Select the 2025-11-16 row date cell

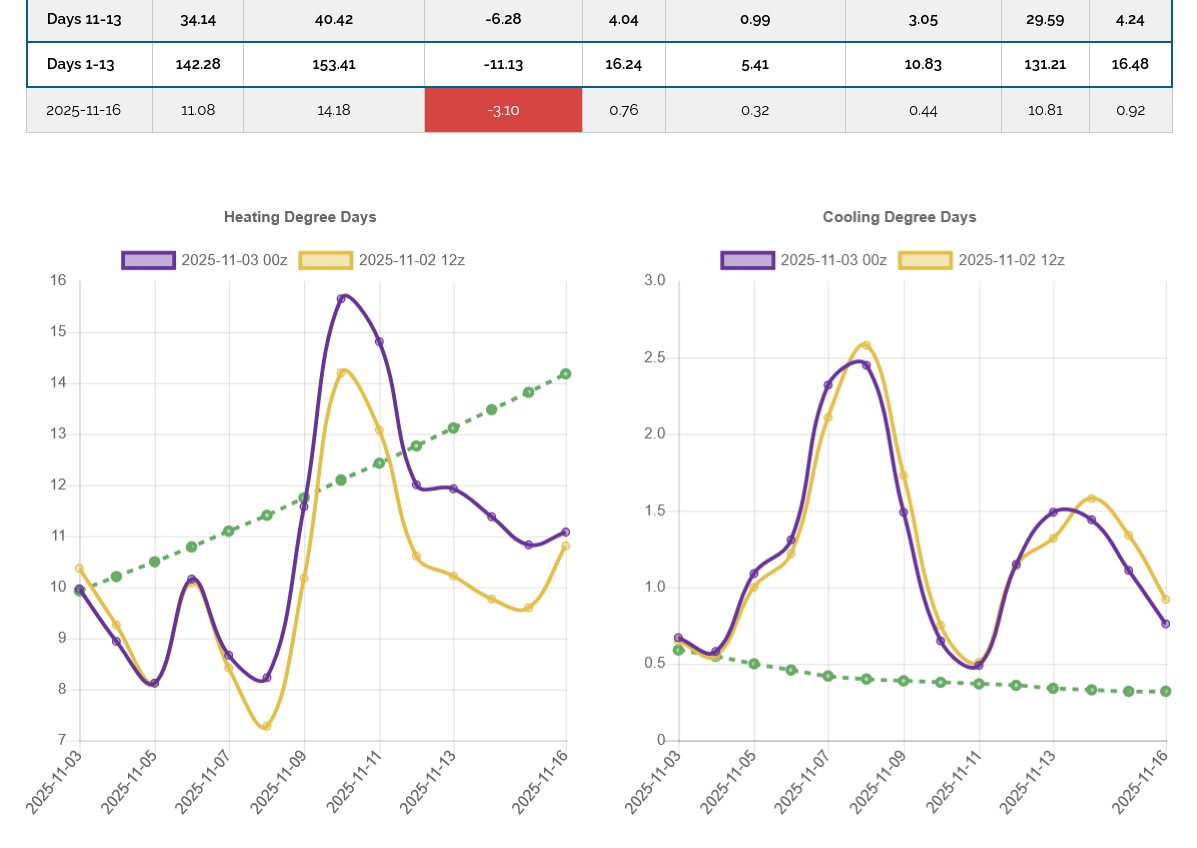click(84, 110)
